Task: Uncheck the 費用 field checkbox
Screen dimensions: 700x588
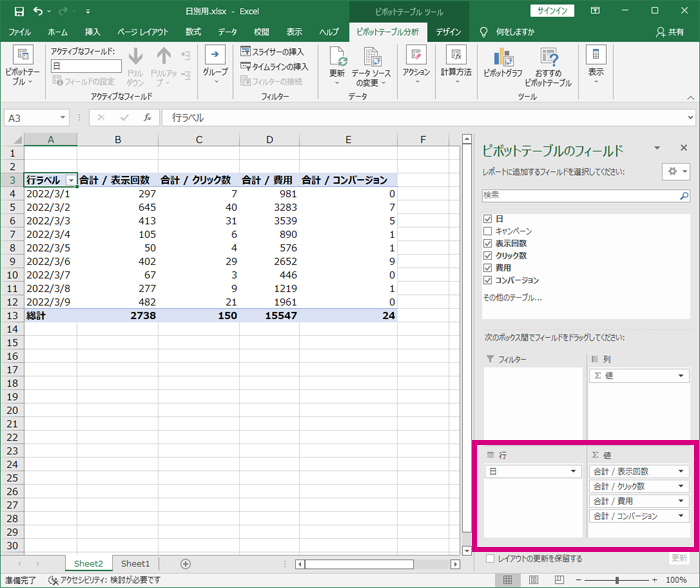Action: (488, 268)
